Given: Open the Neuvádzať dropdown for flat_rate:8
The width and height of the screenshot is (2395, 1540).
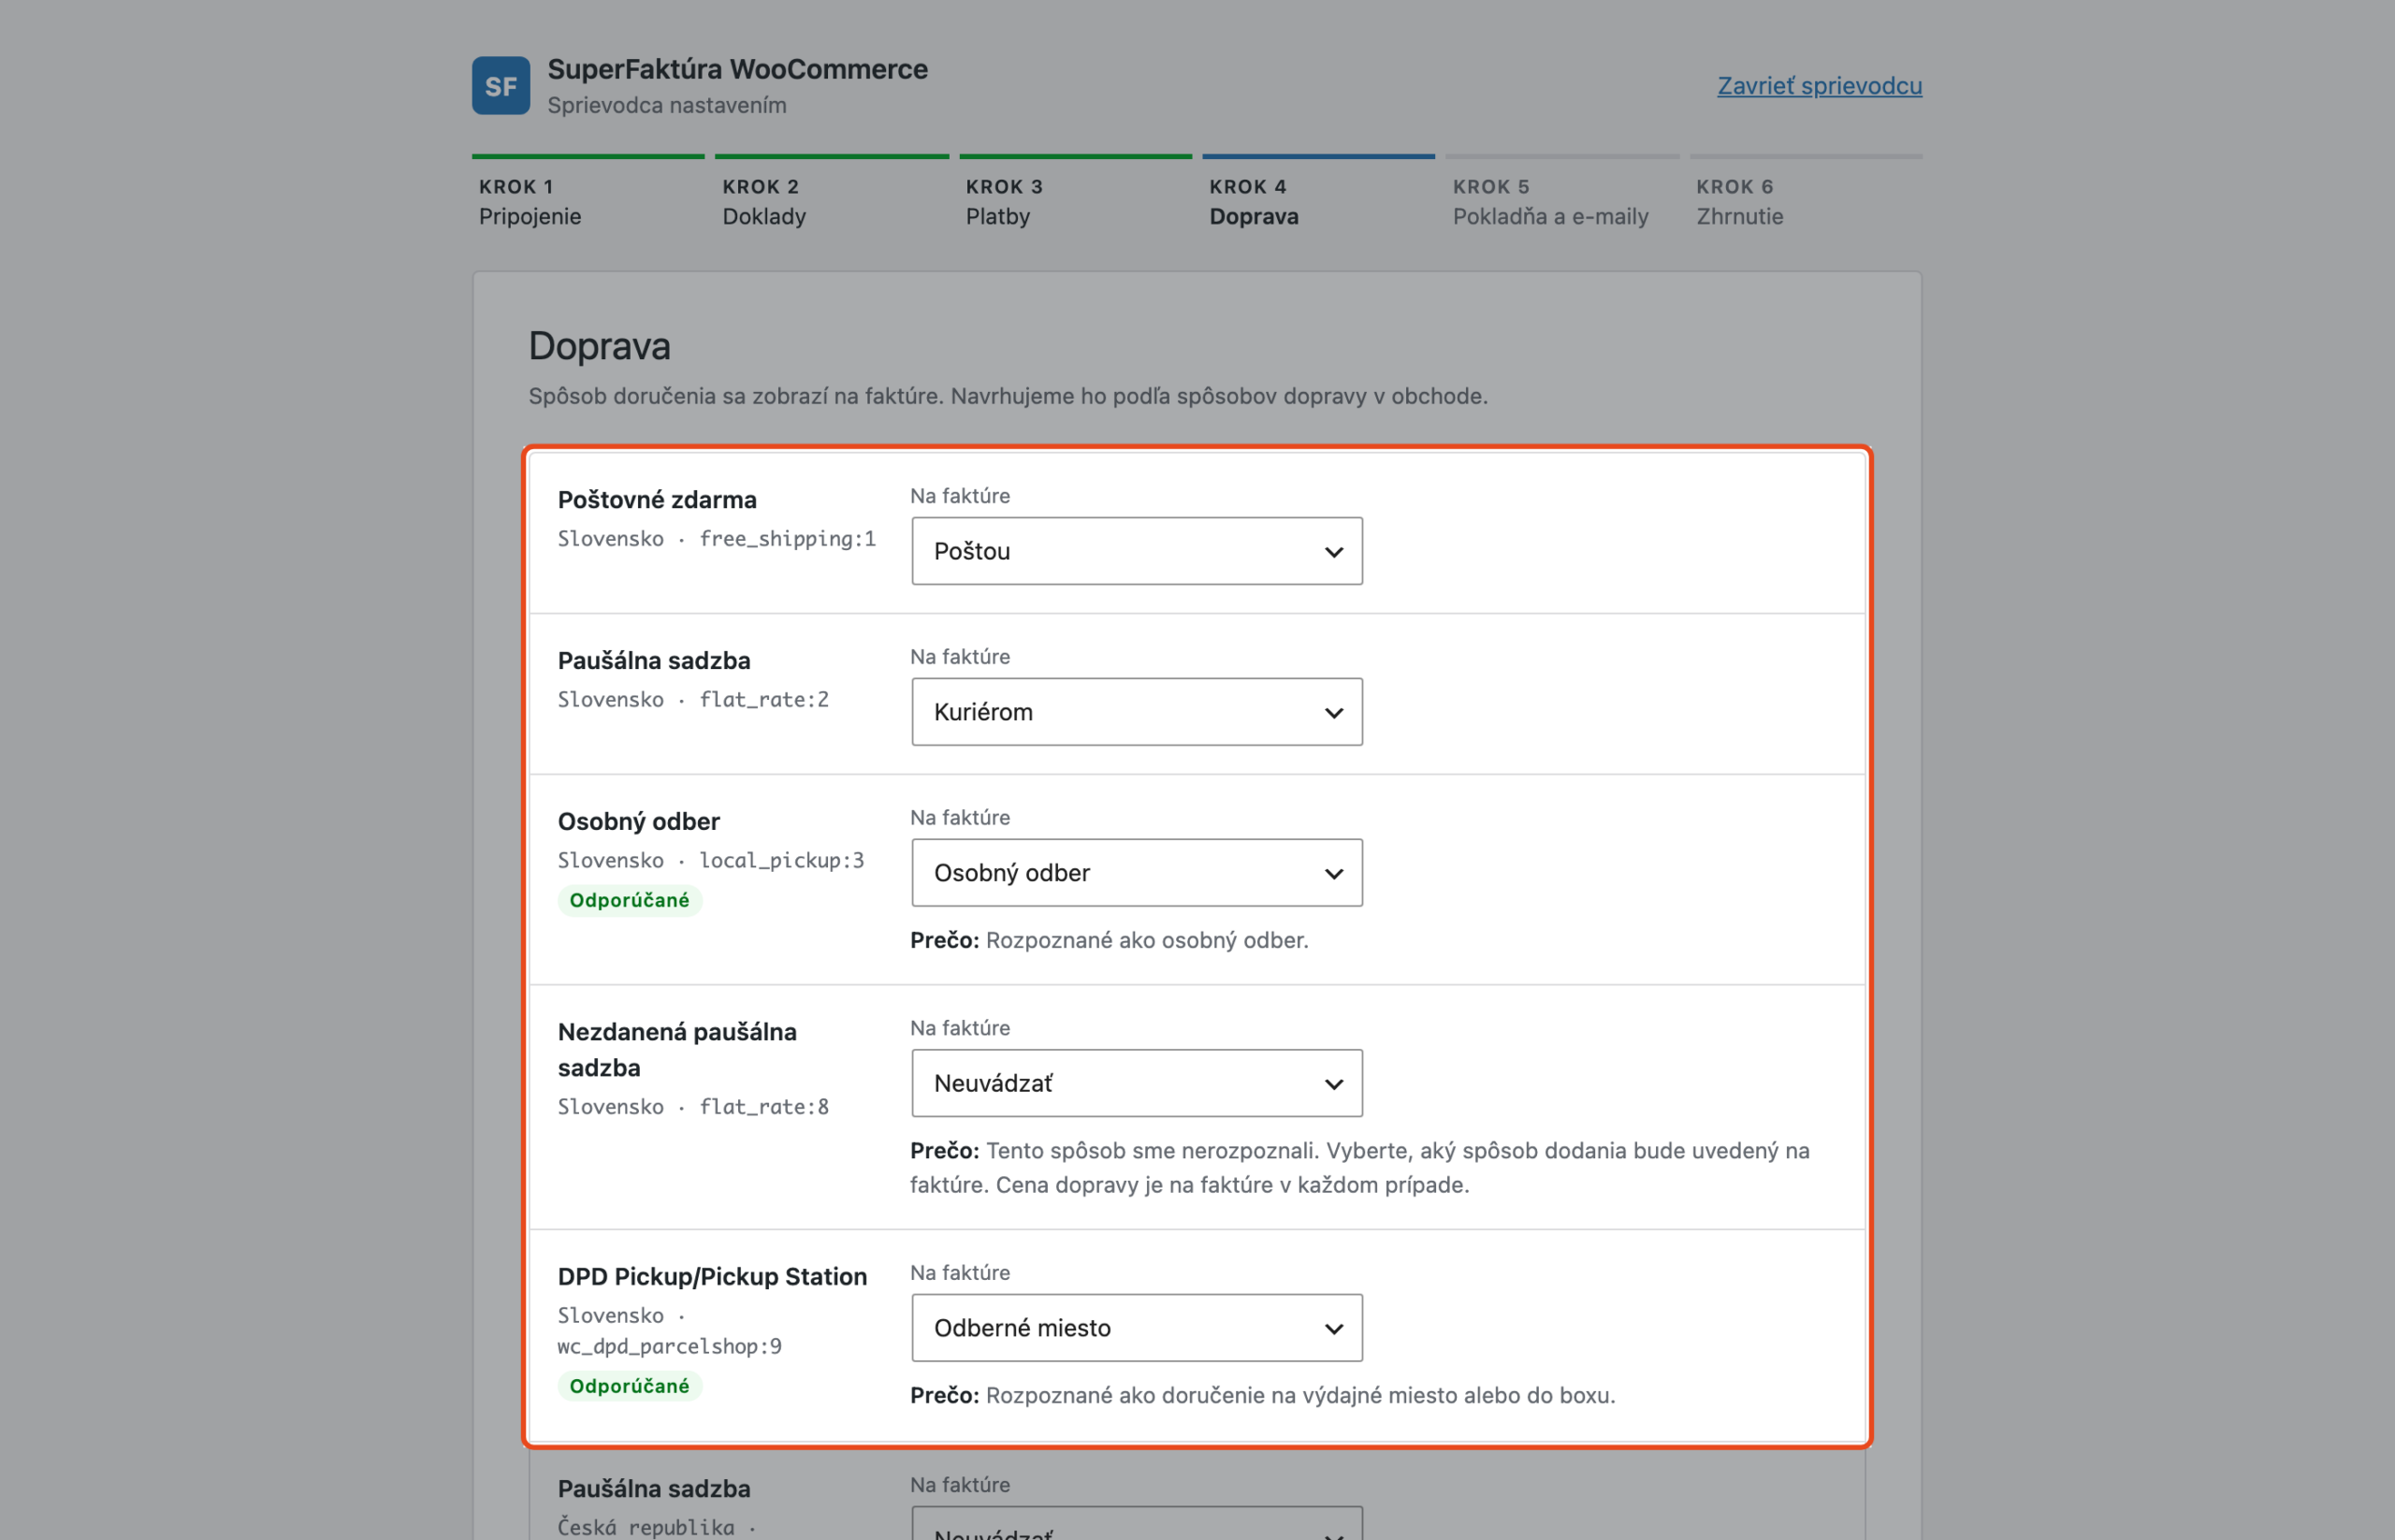Looking at the screenshot, I should point(1137,1083).
